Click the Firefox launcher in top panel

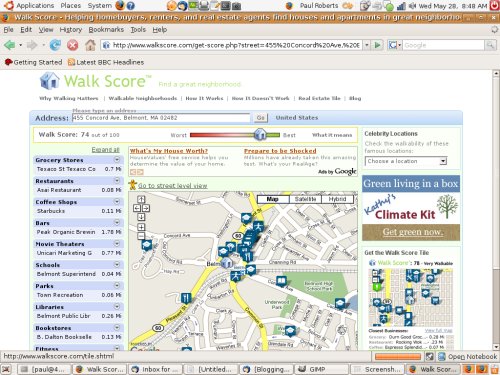[120, 5]
